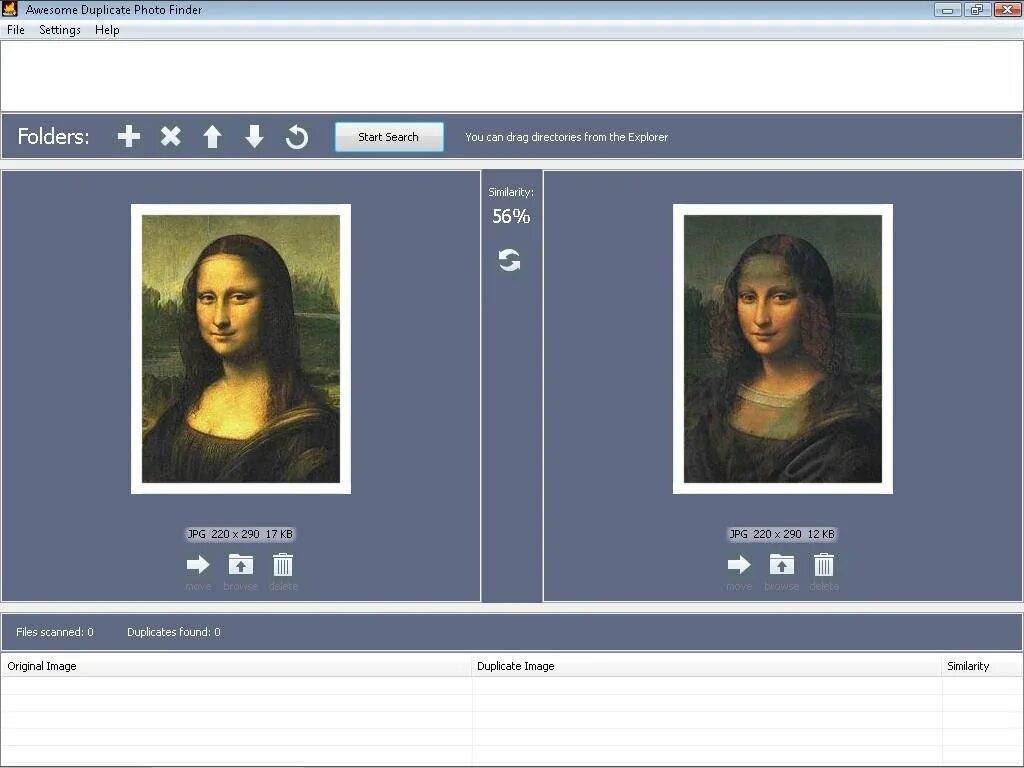Image resolution: width=1024 pixels, height=768 pixels.
Task: Click the right 'JPG 220 x 290 12 KB' label
Action: coord(782,534)
